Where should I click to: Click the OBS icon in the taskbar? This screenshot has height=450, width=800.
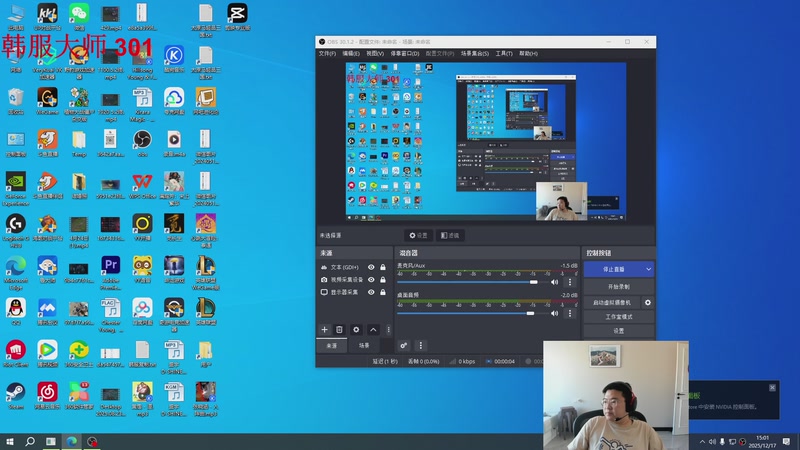pos(92,441)
